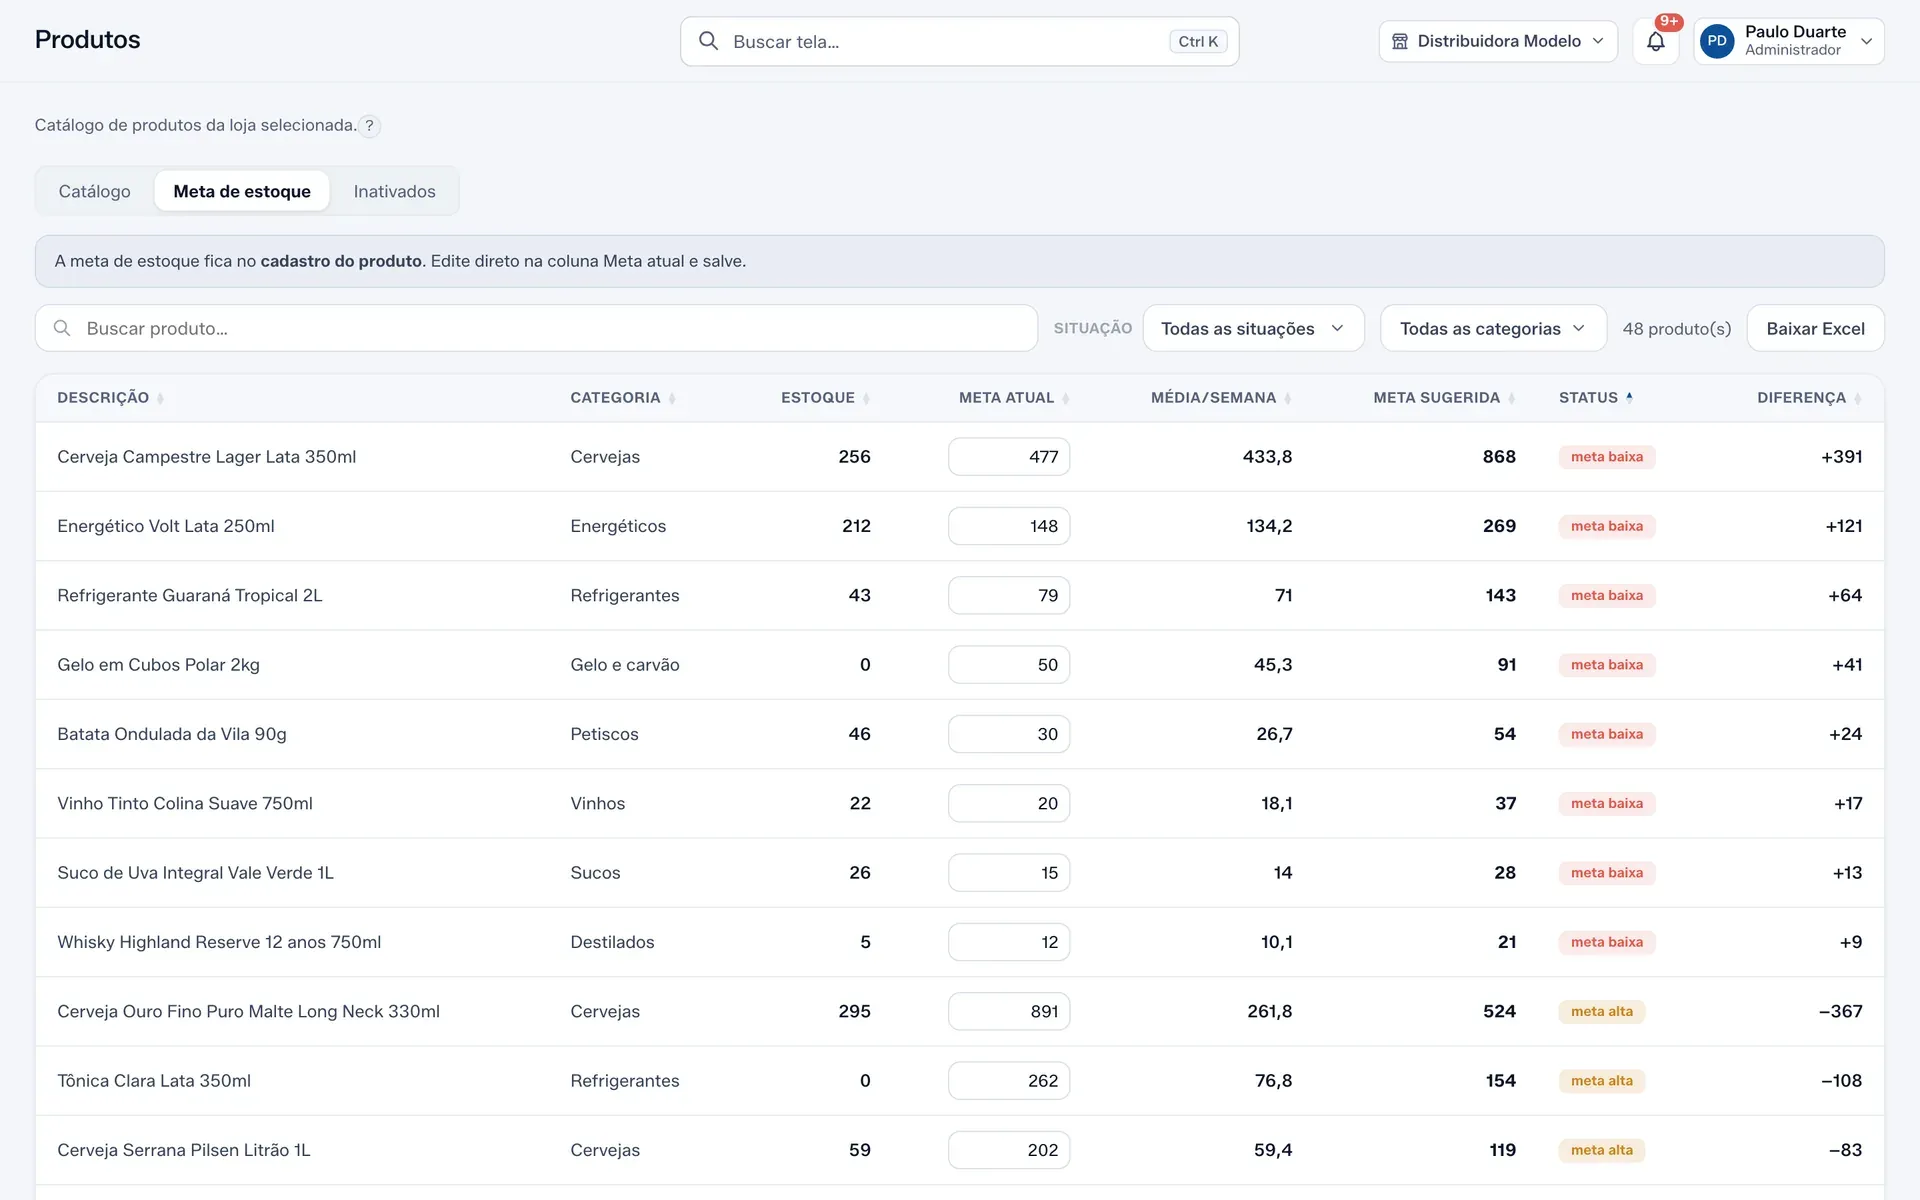1920x1200 pixels.
Task: Click the Suco de Uva Integral Vale Verde name
Action: [195, 873]
